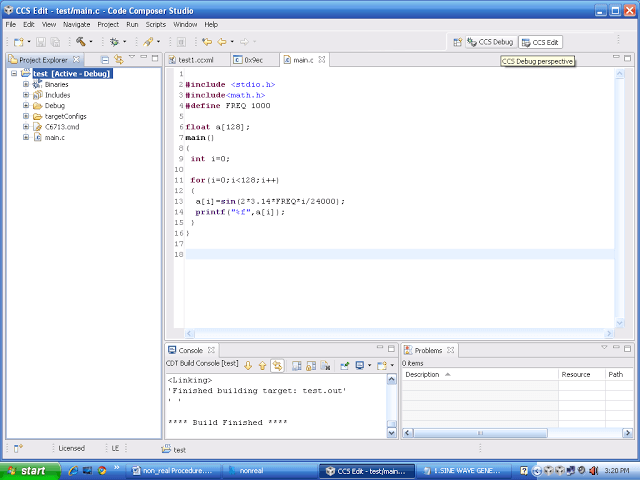Open Debug dropdown arrow
The width and height of the screenshot is (640, 480).
124,41
